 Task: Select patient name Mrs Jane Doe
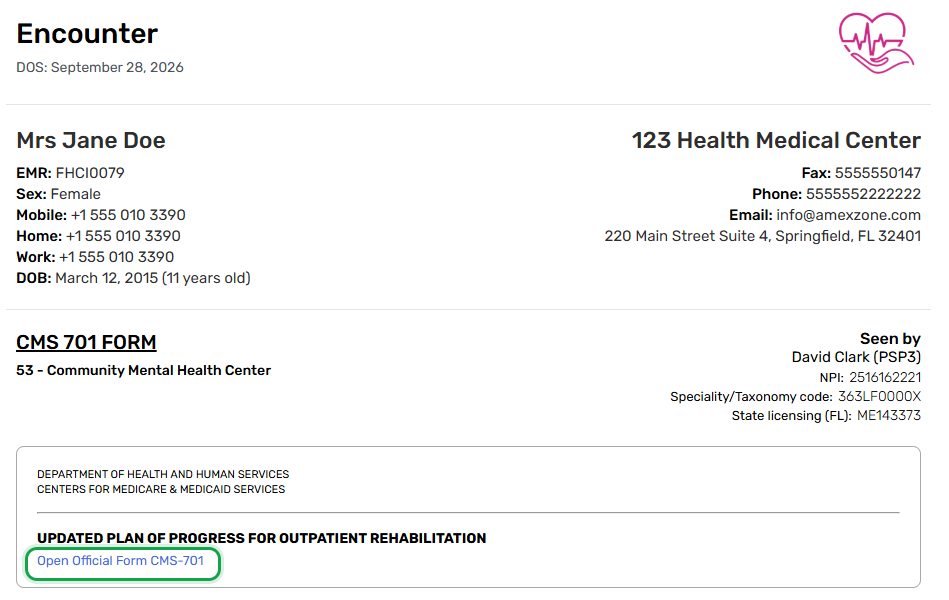[x=91, y=140]
